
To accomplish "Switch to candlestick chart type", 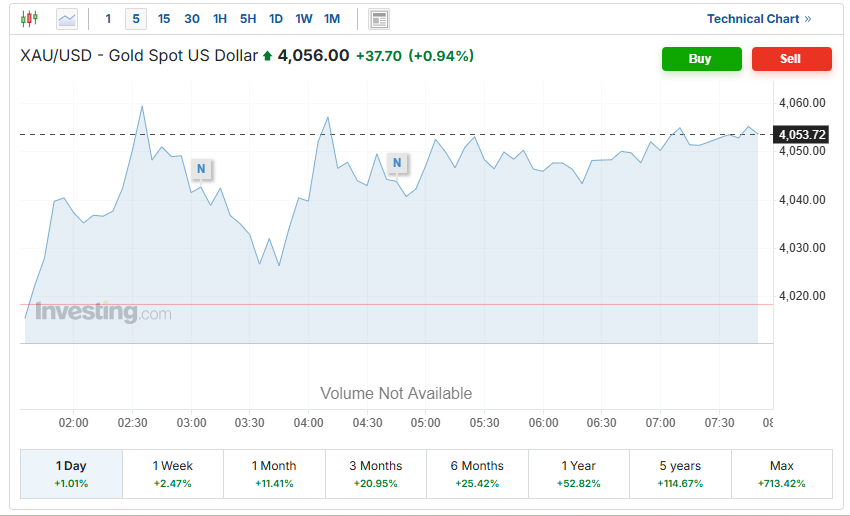I will click(x=29, y=18).
